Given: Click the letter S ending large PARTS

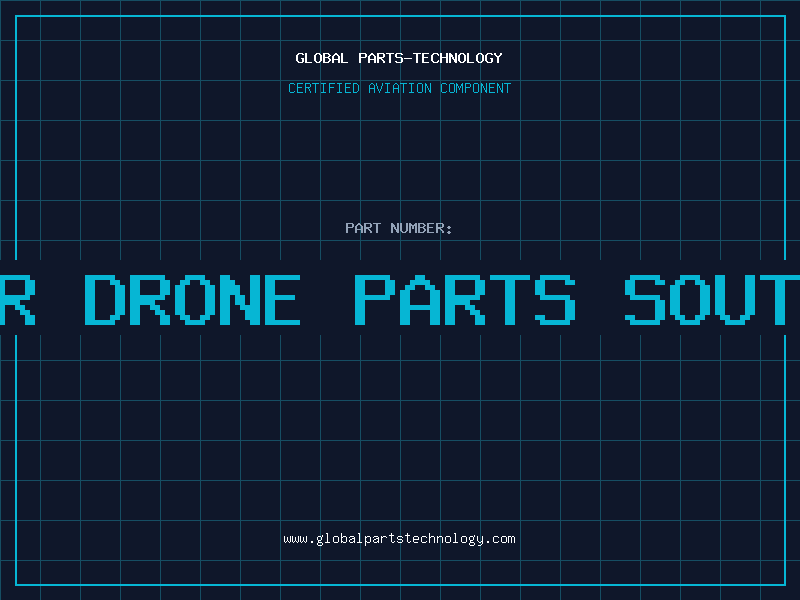Looking at the screenshot, I should click(x=556, y=299).
